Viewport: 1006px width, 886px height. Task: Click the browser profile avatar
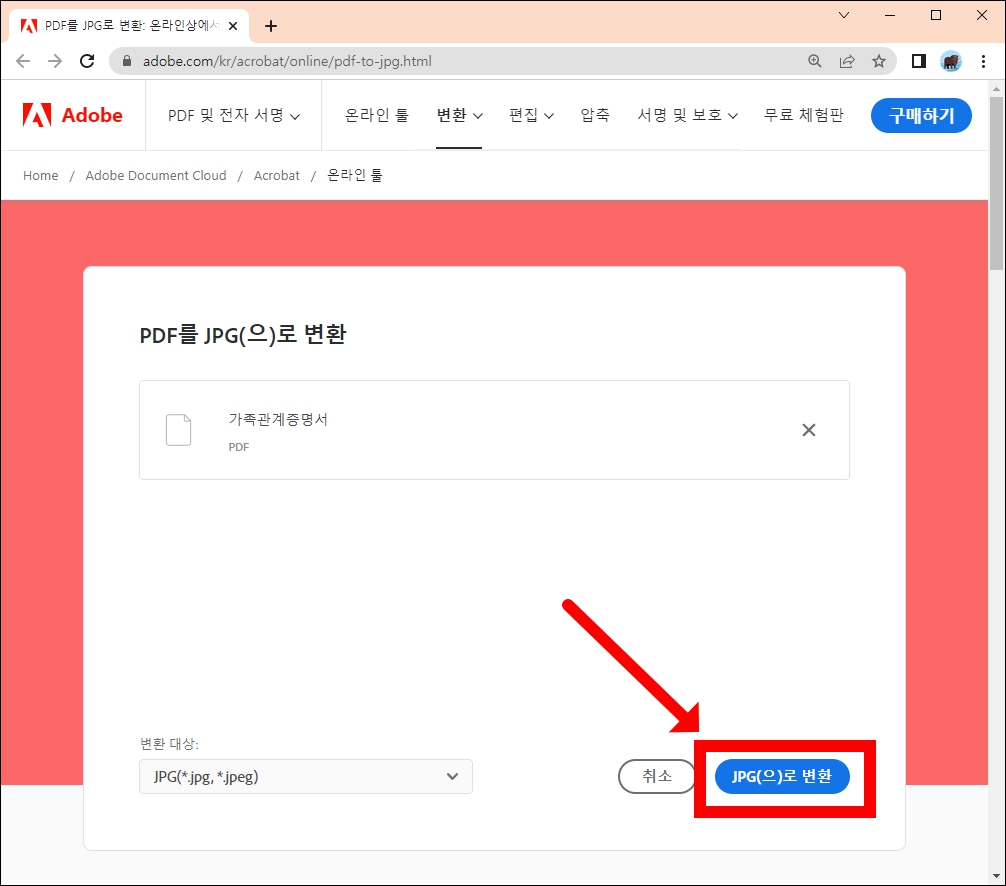(950, 61)
